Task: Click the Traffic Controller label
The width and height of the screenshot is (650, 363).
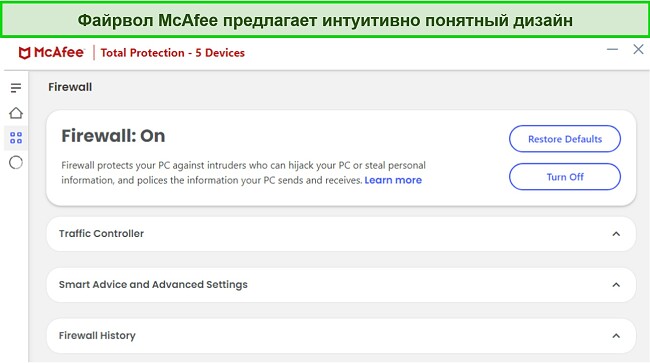Action: [x=101, y=234]
